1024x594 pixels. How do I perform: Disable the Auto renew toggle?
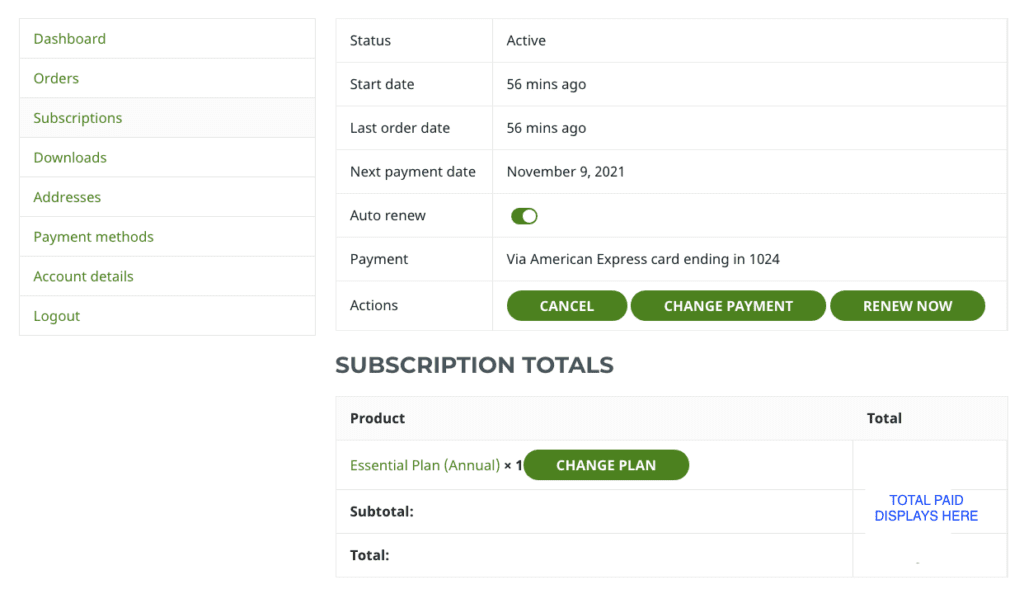(524, 216)
